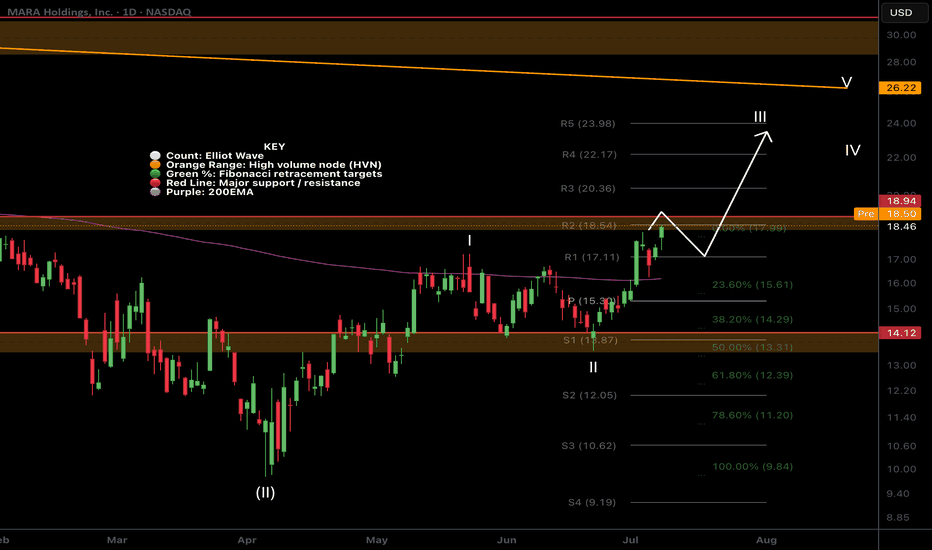The image size is (932, 550).
Task: Click the 23.60% (15.61) Fibonacci level
Action: [752, 285]
